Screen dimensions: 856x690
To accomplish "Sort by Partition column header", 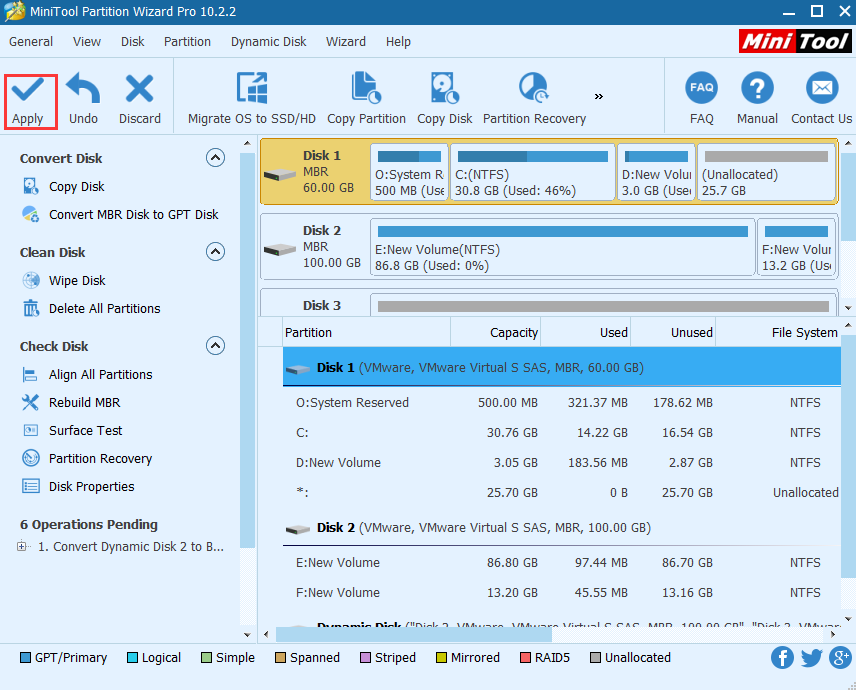I will [367, 332].
